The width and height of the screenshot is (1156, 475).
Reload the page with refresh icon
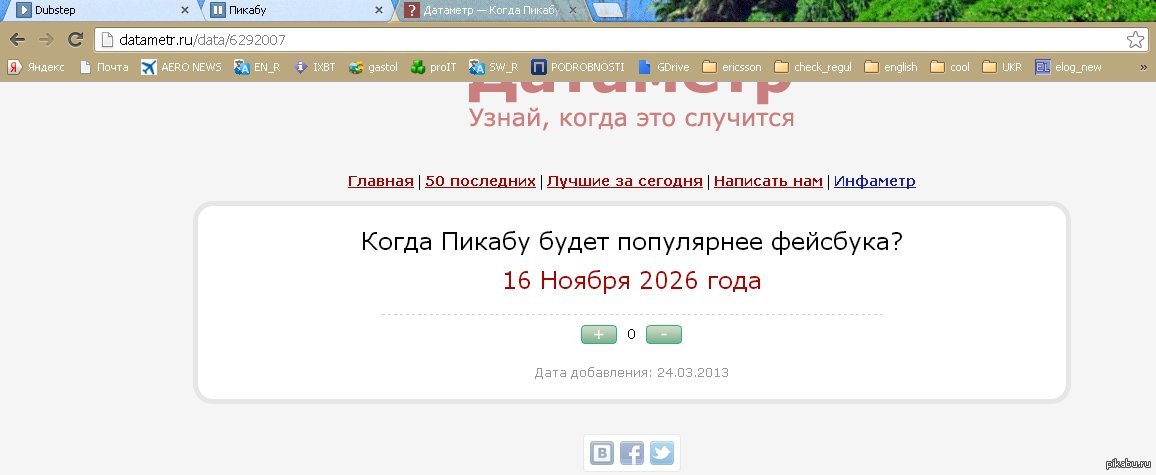75,40
